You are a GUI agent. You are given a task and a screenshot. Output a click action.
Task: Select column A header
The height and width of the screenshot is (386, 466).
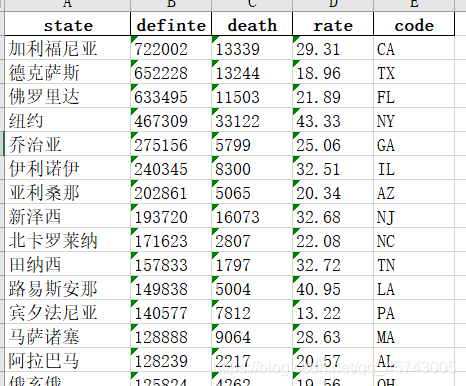pyautogui.click(x=68, y=5)
